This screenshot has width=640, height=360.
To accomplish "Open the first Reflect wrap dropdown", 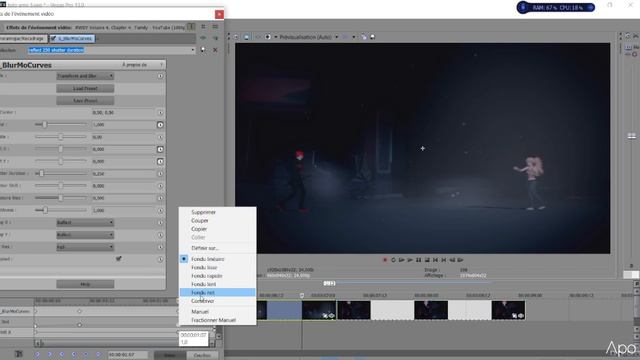I will pos(85,222).
